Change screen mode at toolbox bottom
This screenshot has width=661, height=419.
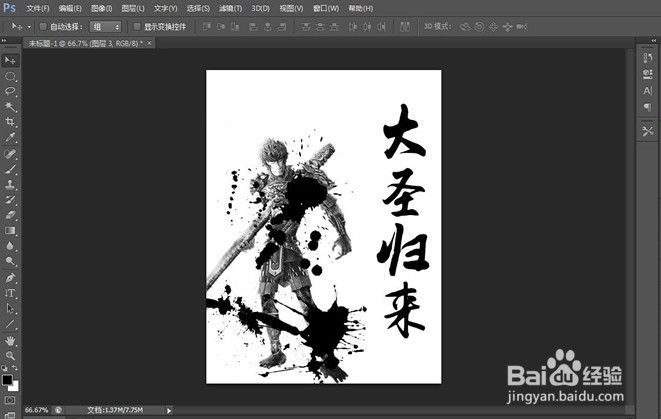click(10, 414)
